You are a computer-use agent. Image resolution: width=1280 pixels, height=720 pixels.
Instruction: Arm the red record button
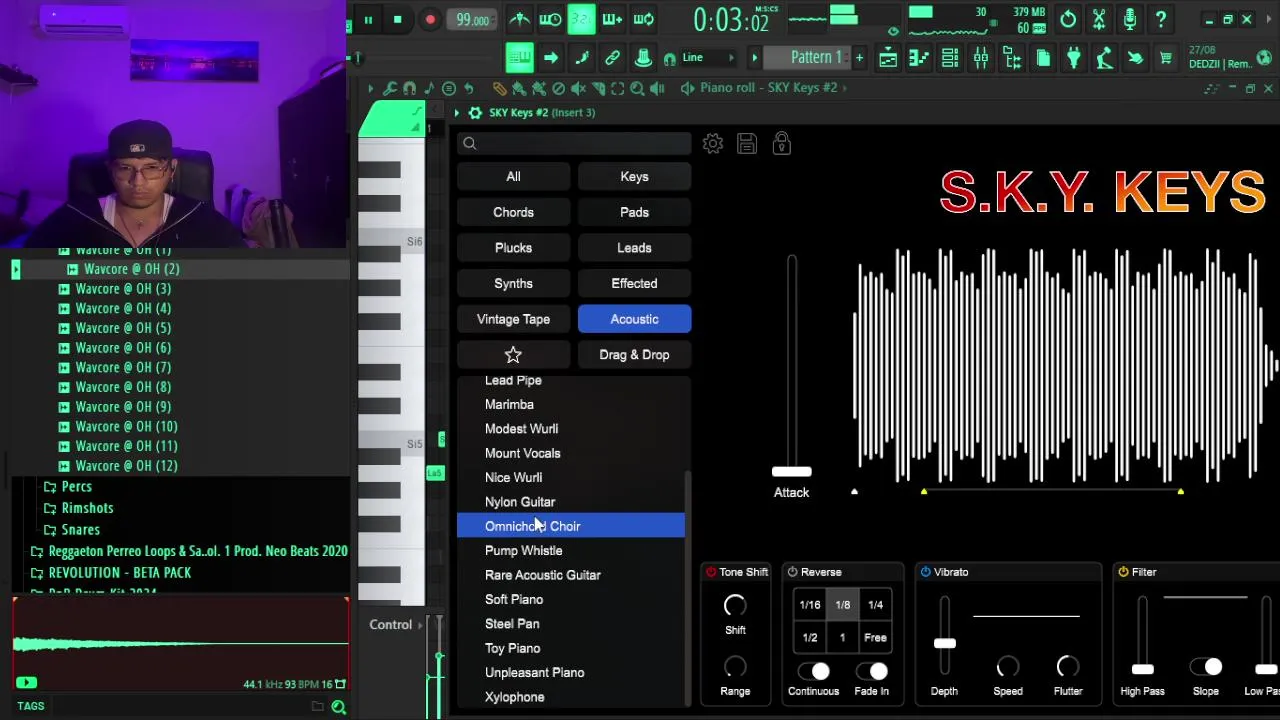click(x=430, y=20)
